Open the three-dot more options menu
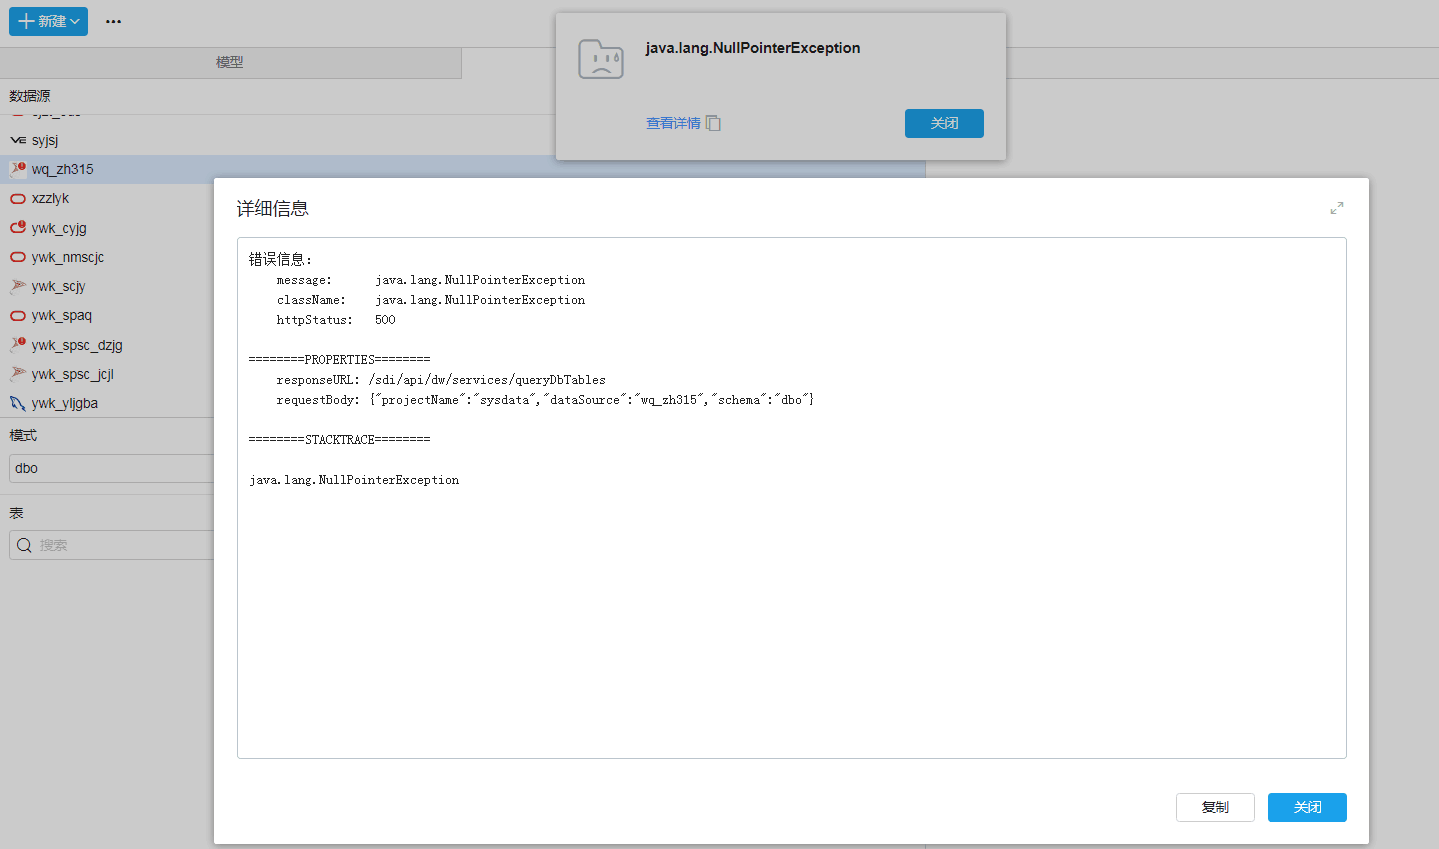Viewport: 1439px width, 849px height. coord(113,21)
